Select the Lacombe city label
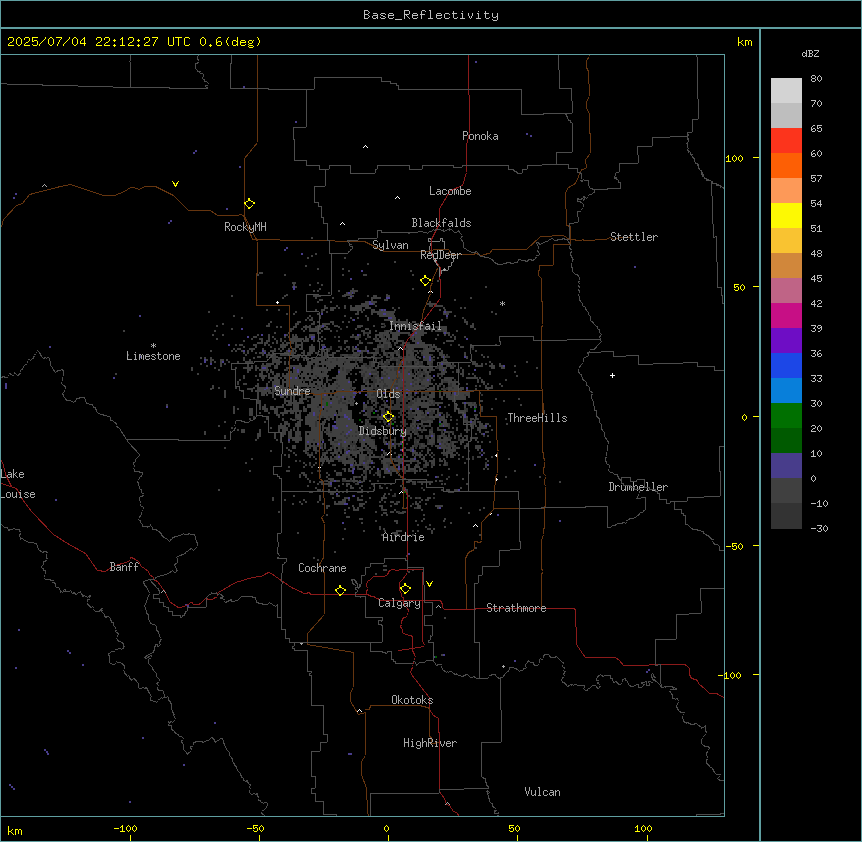The height and width of the screenshot is (842, 862). point(450,191)
